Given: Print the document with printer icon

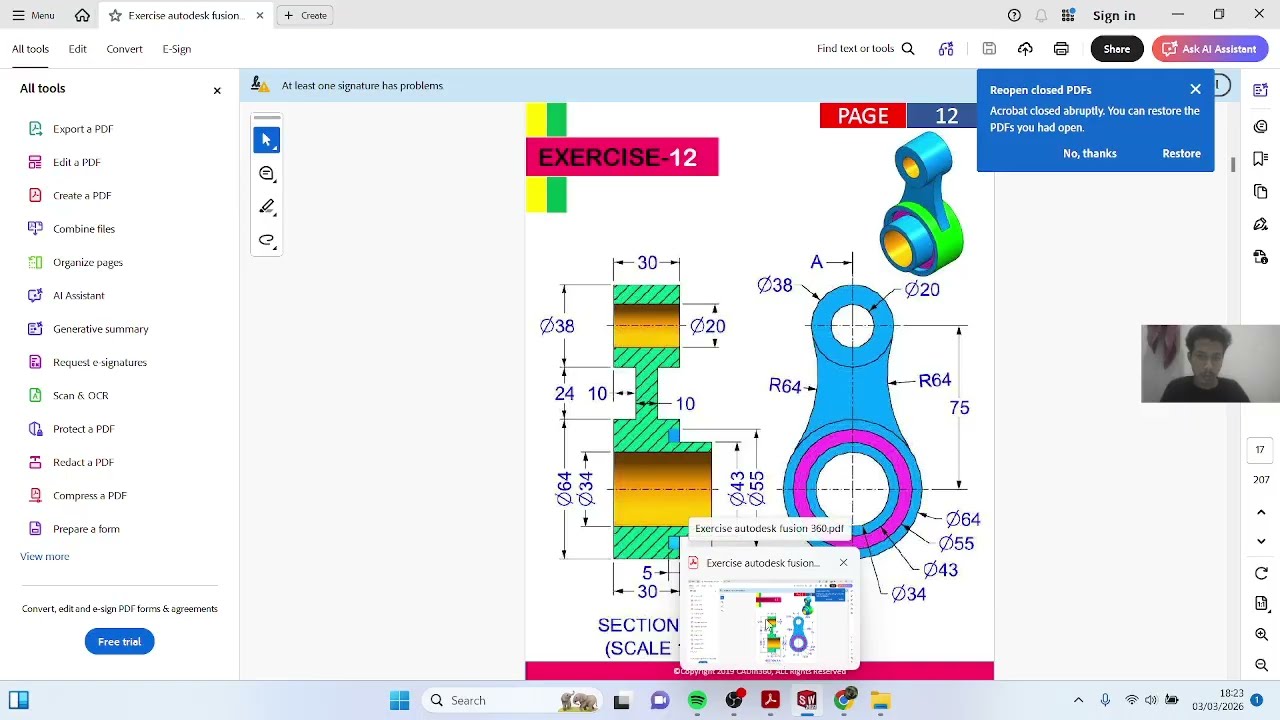Looking at the screenshot, I should point(1061,49).
